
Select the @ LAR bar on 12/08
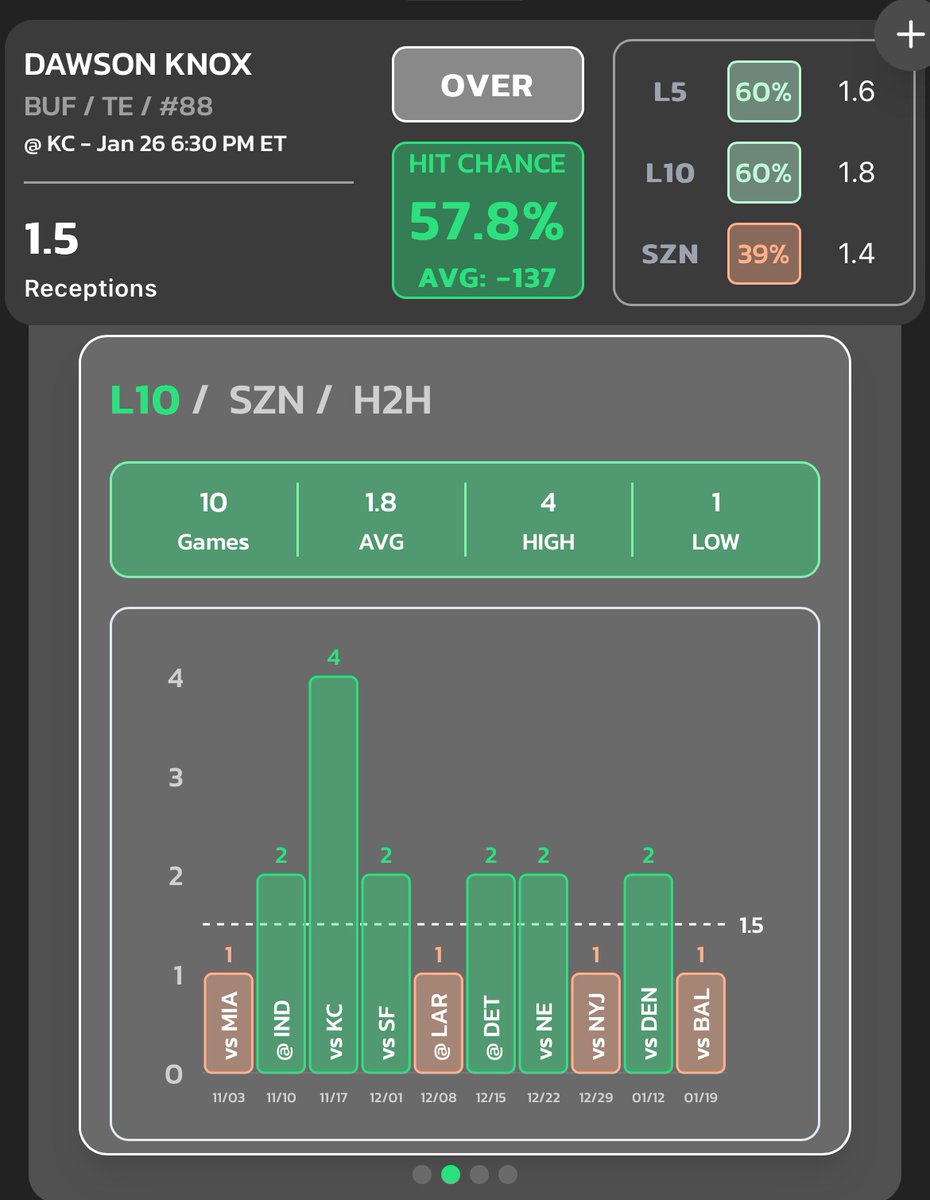pos(439,1024)
